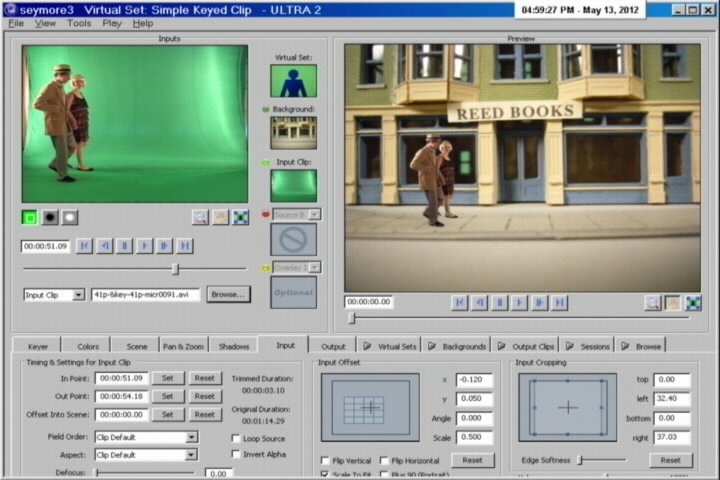Activate zoom magnifier tool in Inputs panel
The height and width of the screenshot is (480, 720).
tap(200, 217)
